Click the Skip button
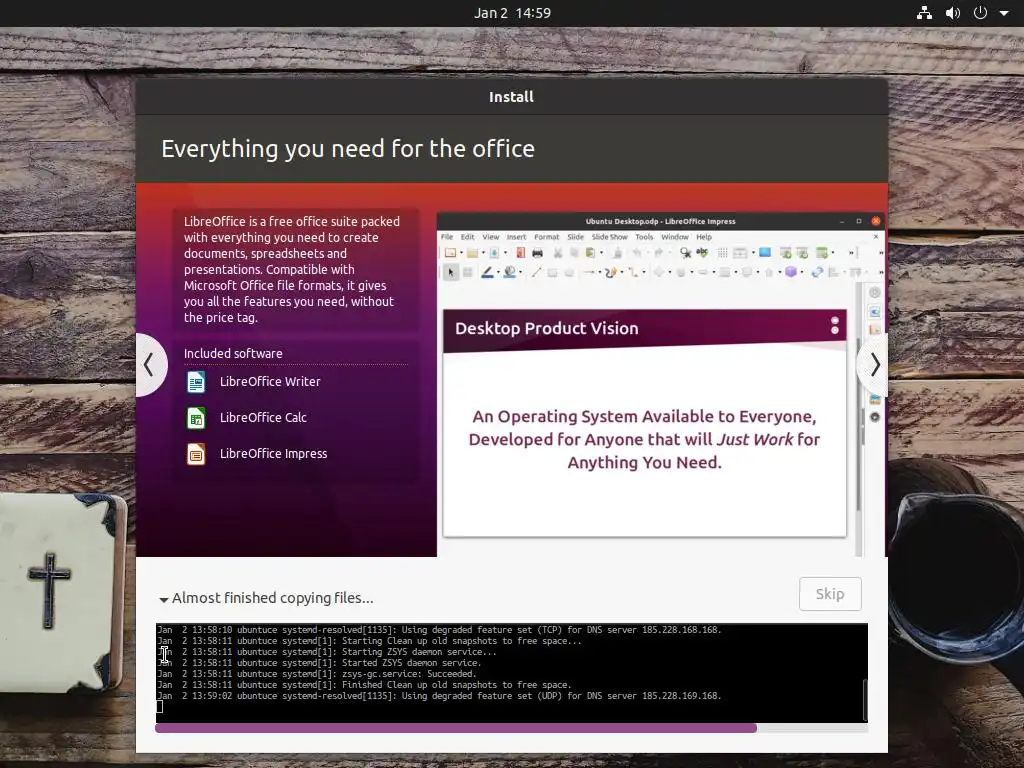The height and width of the screenshot is (768, 1024). [830, 594]
